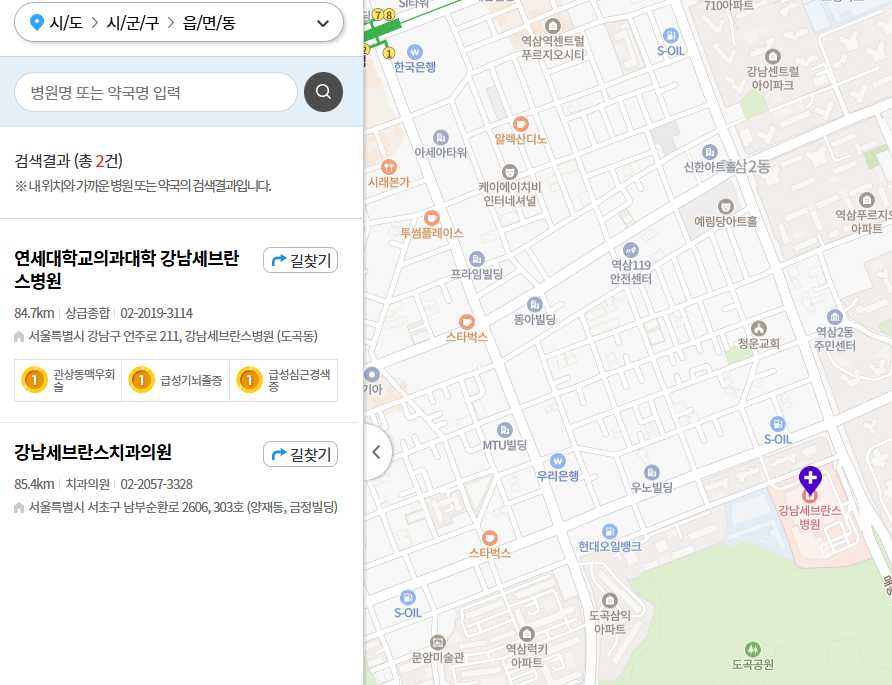Click the 시래본가 restaurant icon on the map
892x685 pixels.
[389, 167]
